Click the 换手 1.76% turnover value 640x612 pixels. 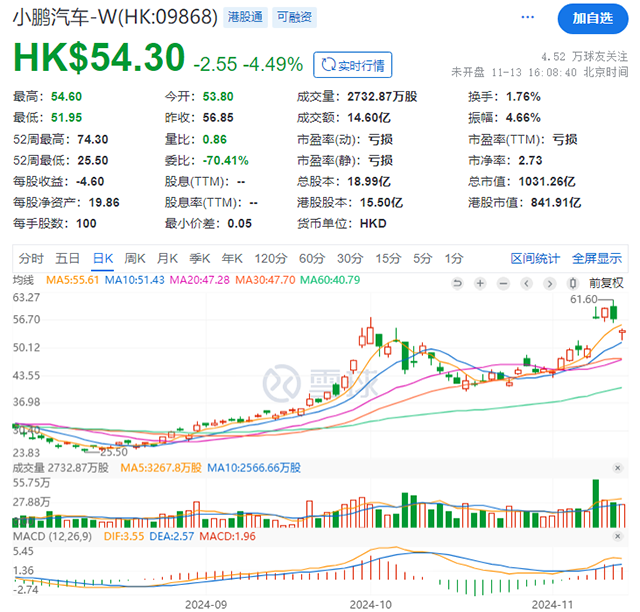(x=523, y=97)
